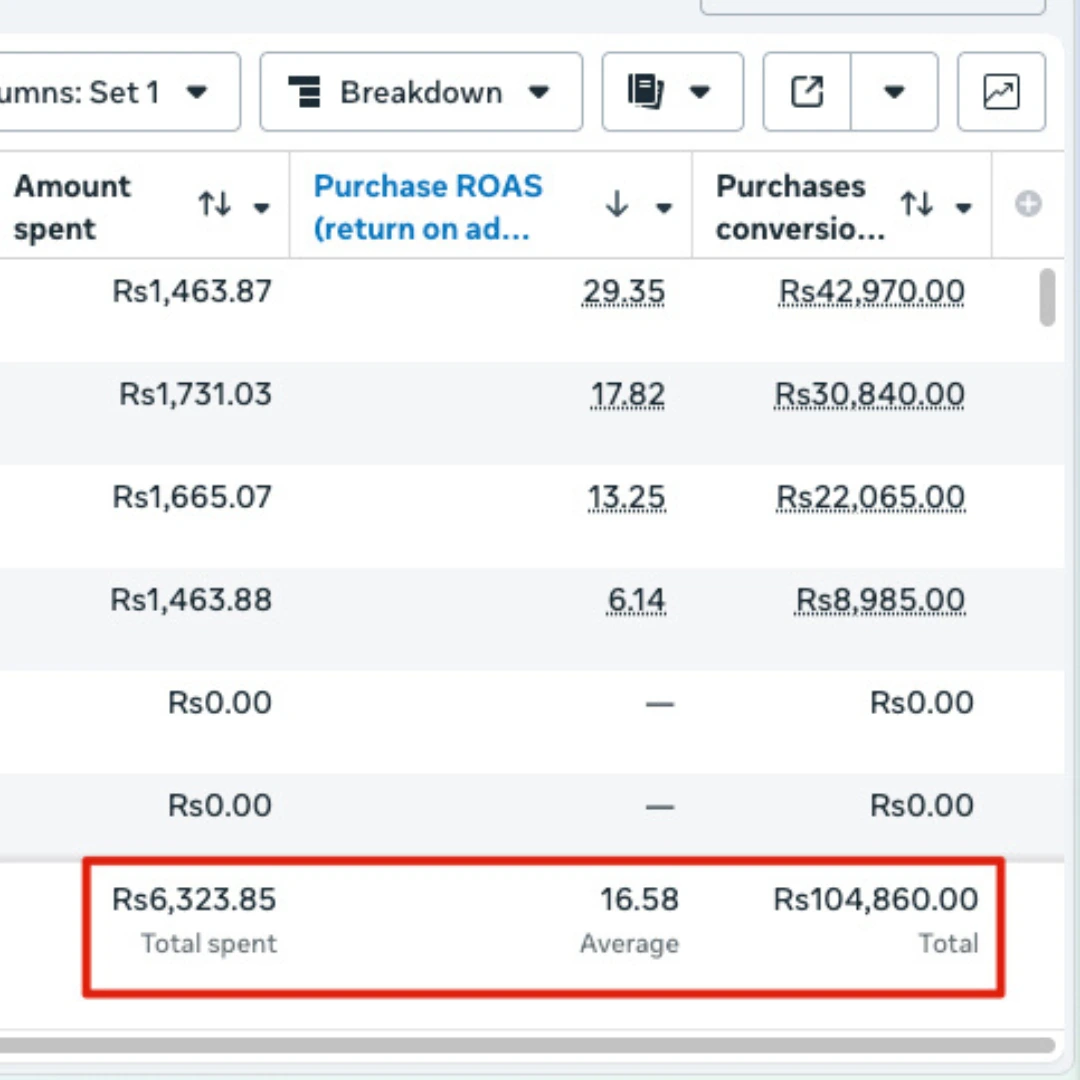The image size is (1080, 1080).
Task: Open Amount spent column options caret
Action: pyautogui.click(x=262, y=208)
